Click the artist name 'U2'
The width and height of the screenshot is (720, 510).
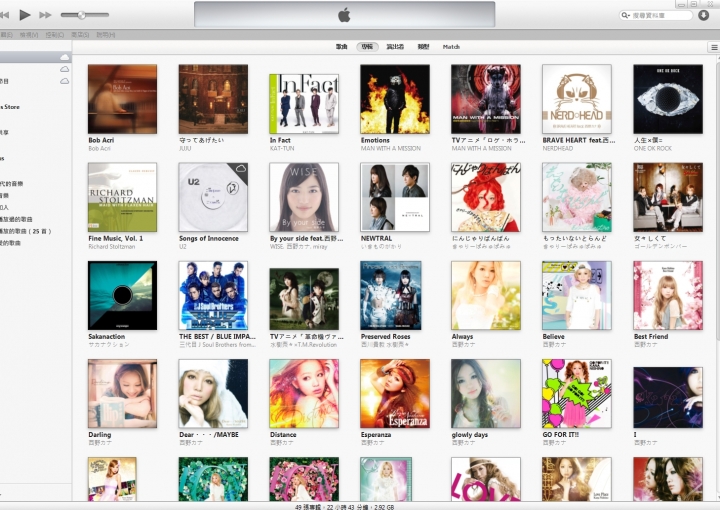click(x=183, y=247)
